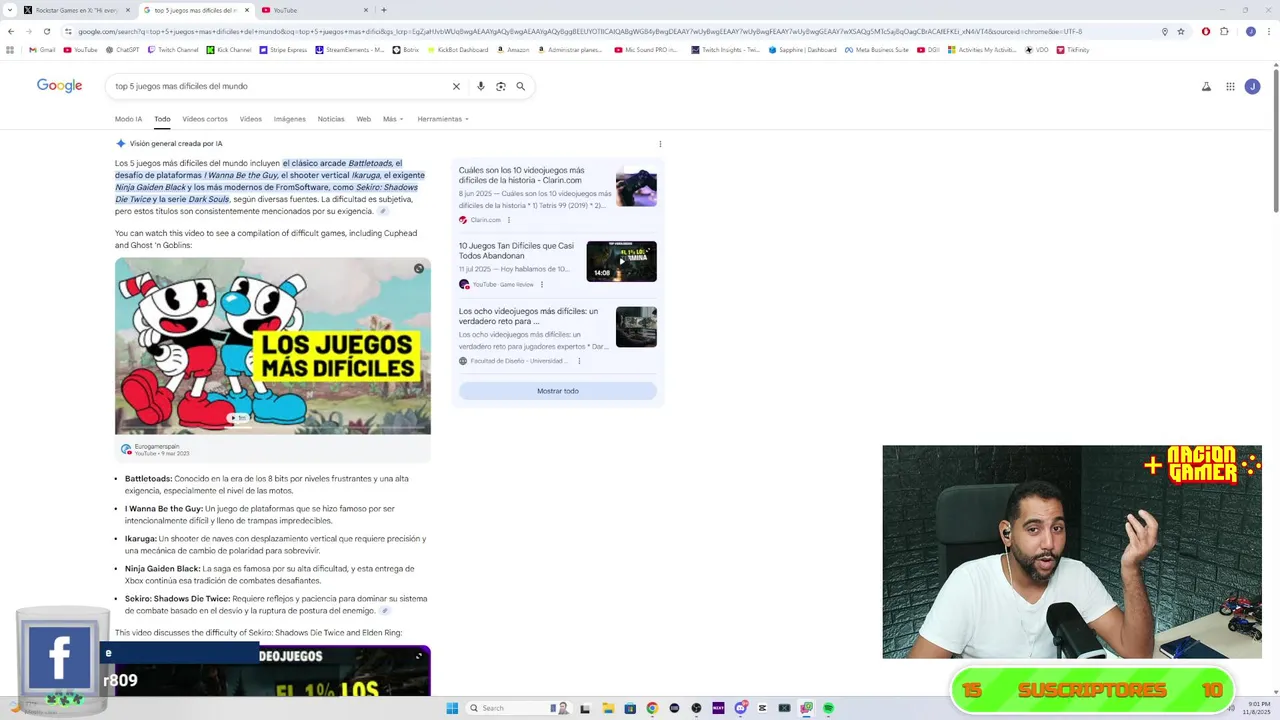The height and width of the screenshot is (720, 1280).
Task: Open three-dot menu for the Clarin.com source
Action: pos(509,220)
